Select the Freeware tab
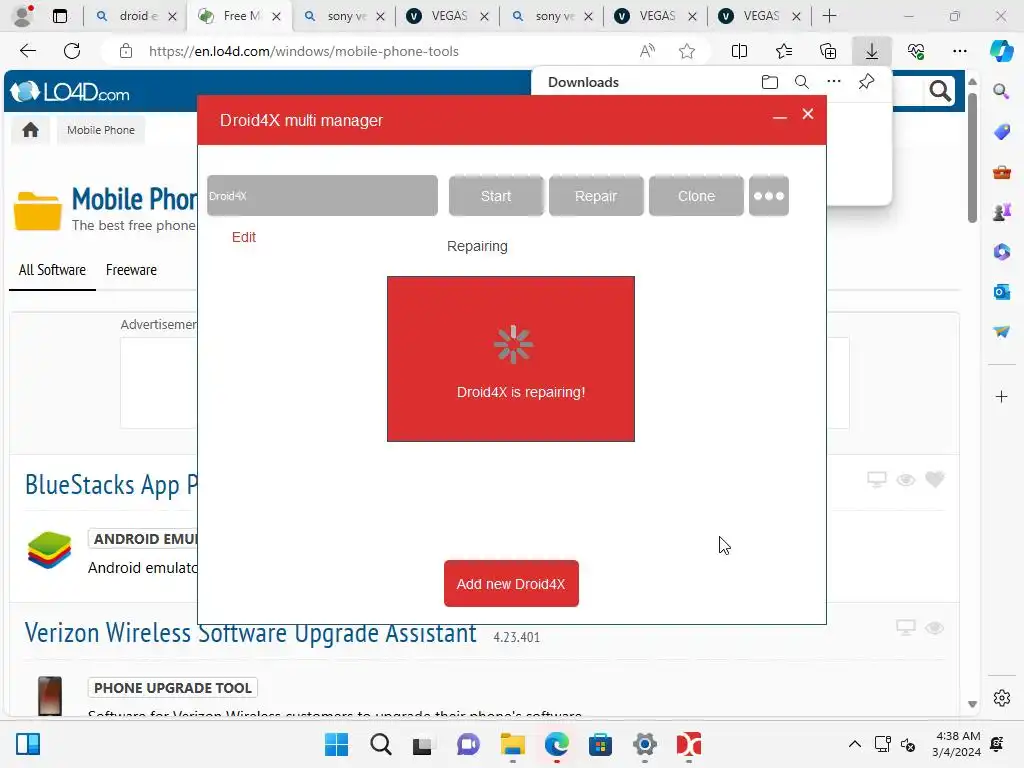The width and height of the screenshot is (1024, 768). (x=131, y=270)
